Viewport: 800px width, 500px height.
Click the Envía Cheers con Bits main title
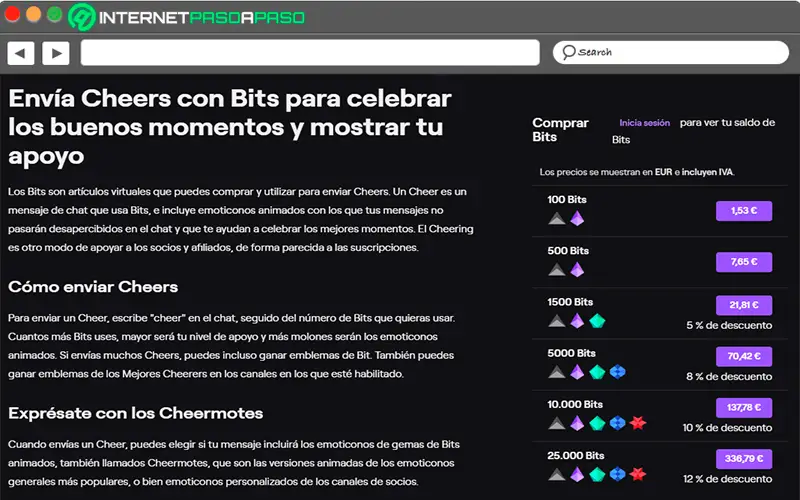click(x=230, y=128)
